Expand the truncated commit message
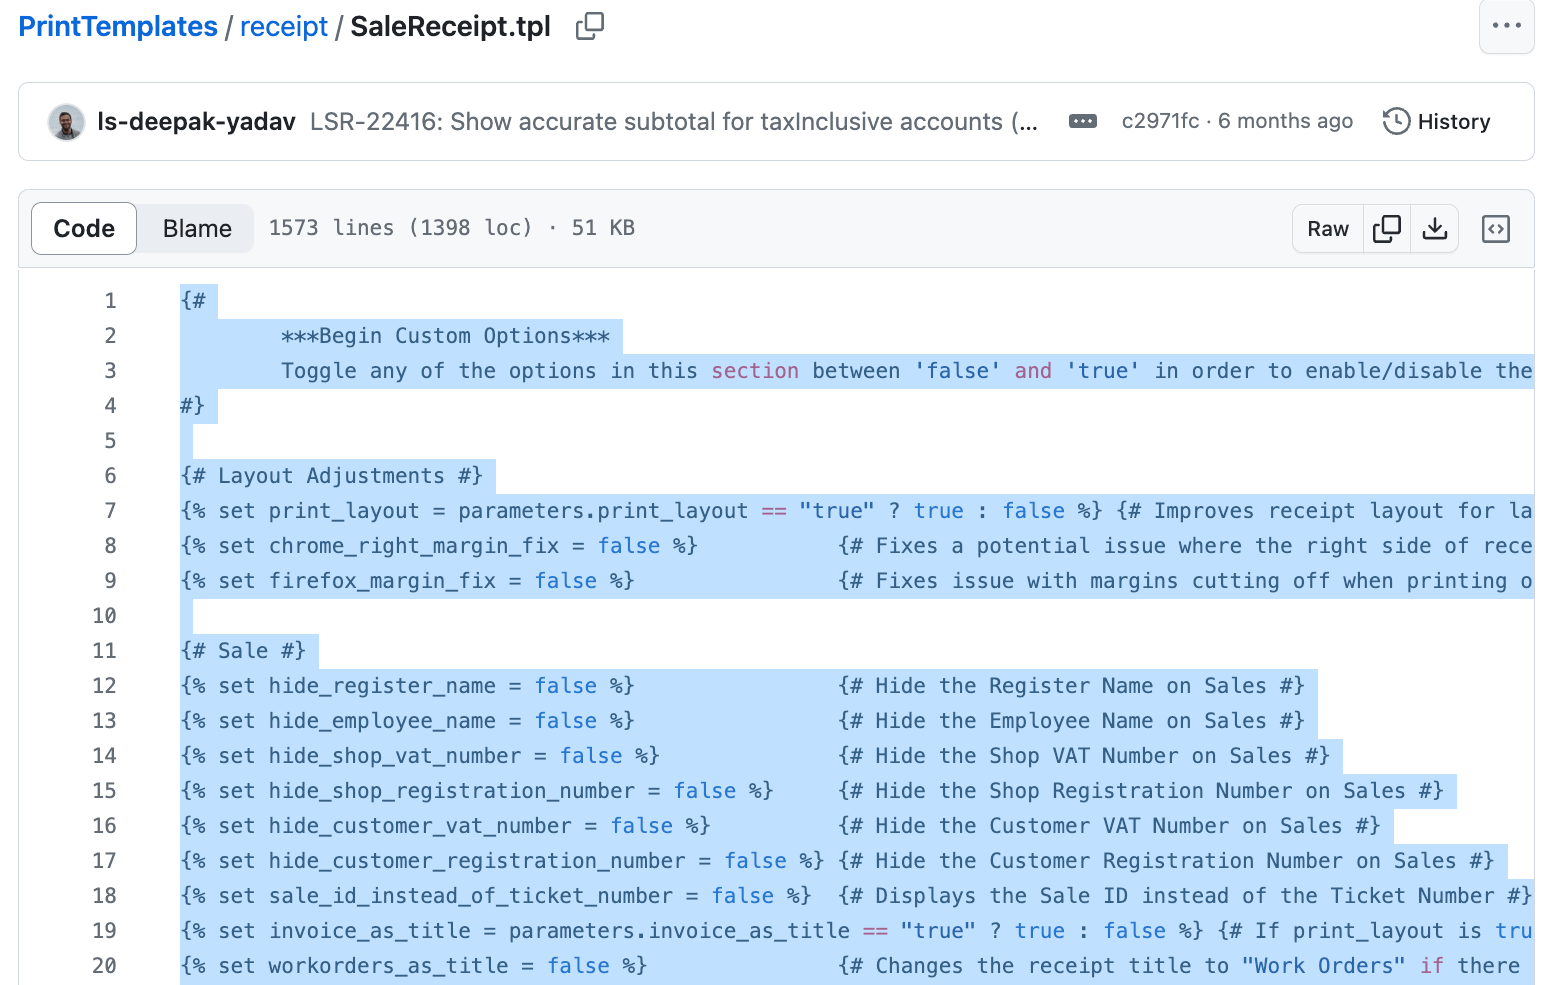 point(1083,121)
